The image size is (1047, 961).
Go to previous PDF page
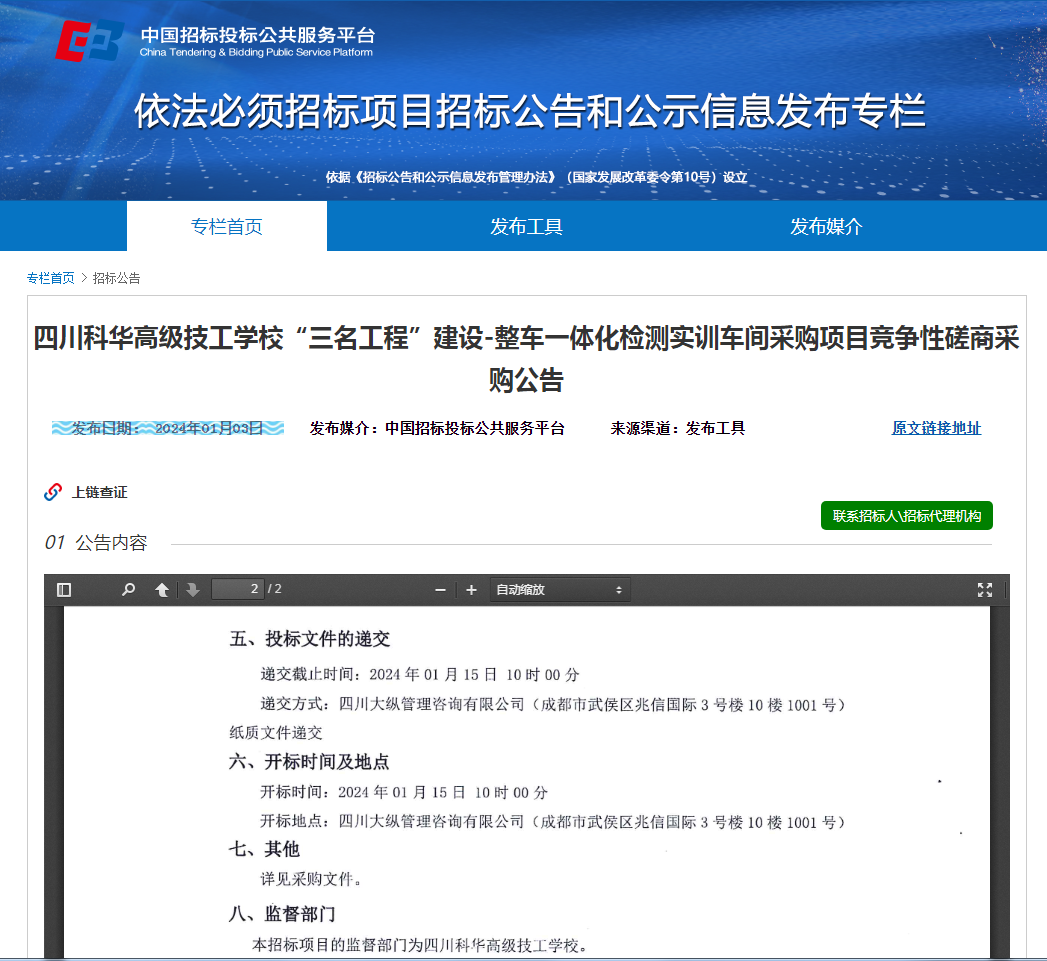click(x=162, y=590)
